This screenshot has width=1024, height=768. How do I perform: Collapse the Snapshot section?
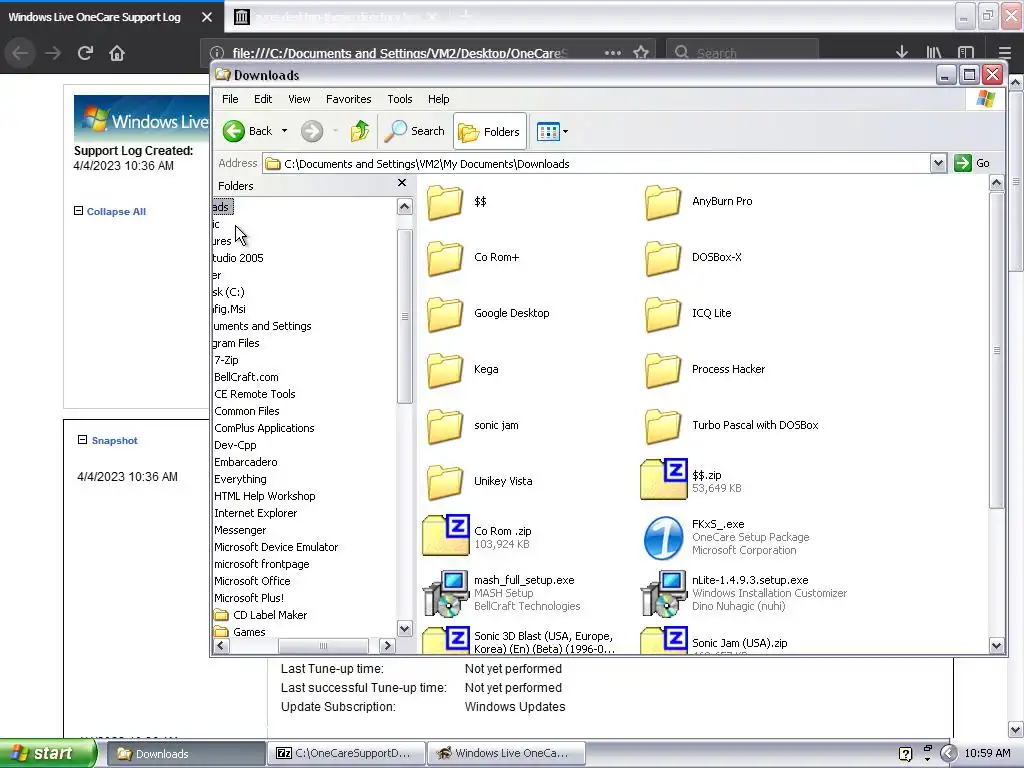[x=108, y=440]
